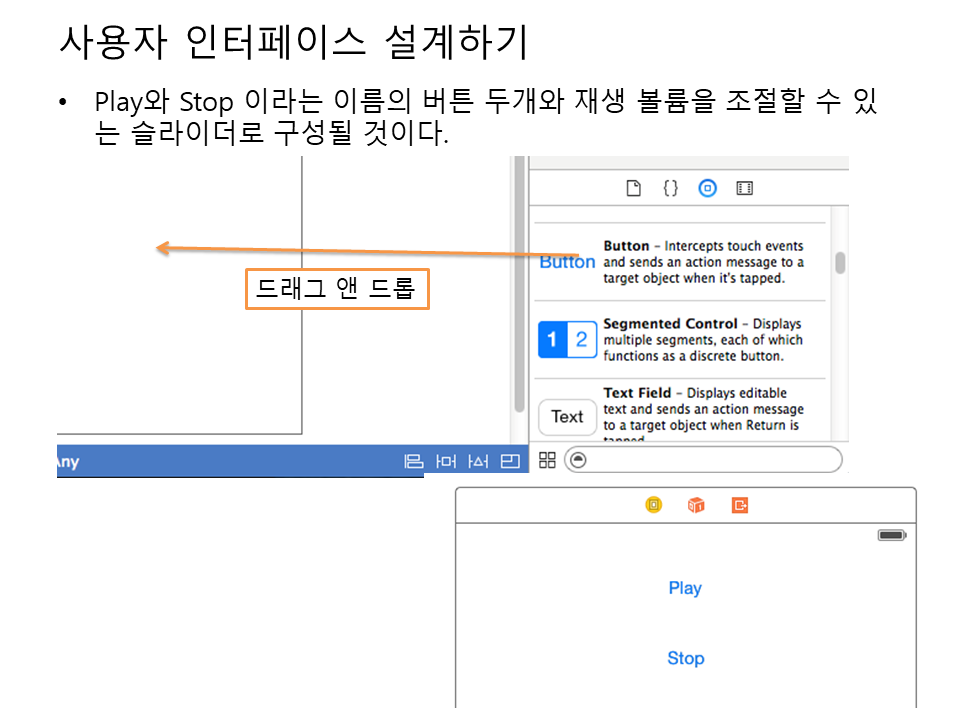The height and width of the screenshot is (720, 960).
Task: Toggle library grid icon view
Action: coord(547,460)
